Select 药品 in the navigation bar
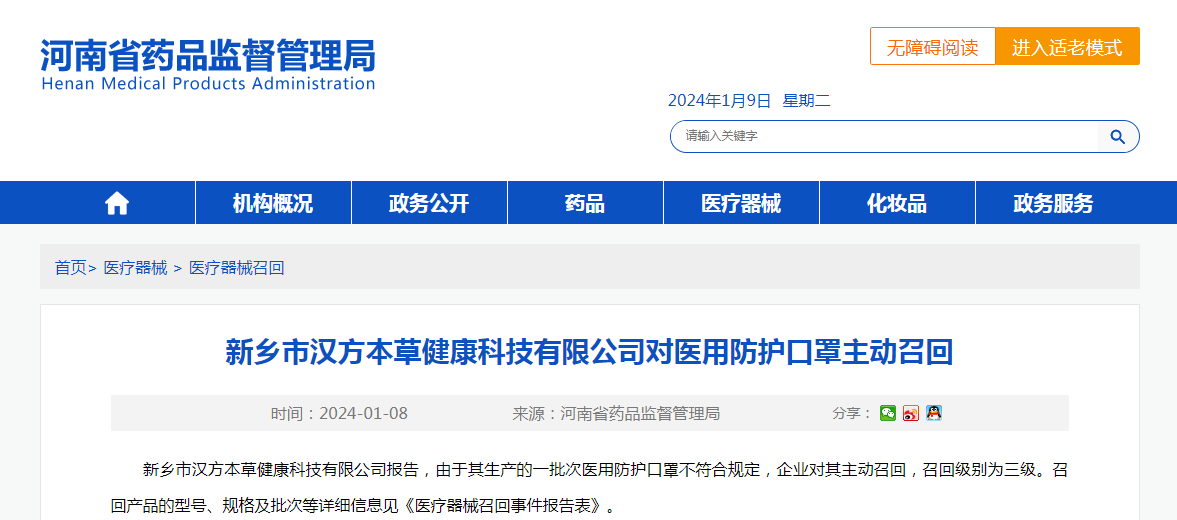 click(585, 204)
